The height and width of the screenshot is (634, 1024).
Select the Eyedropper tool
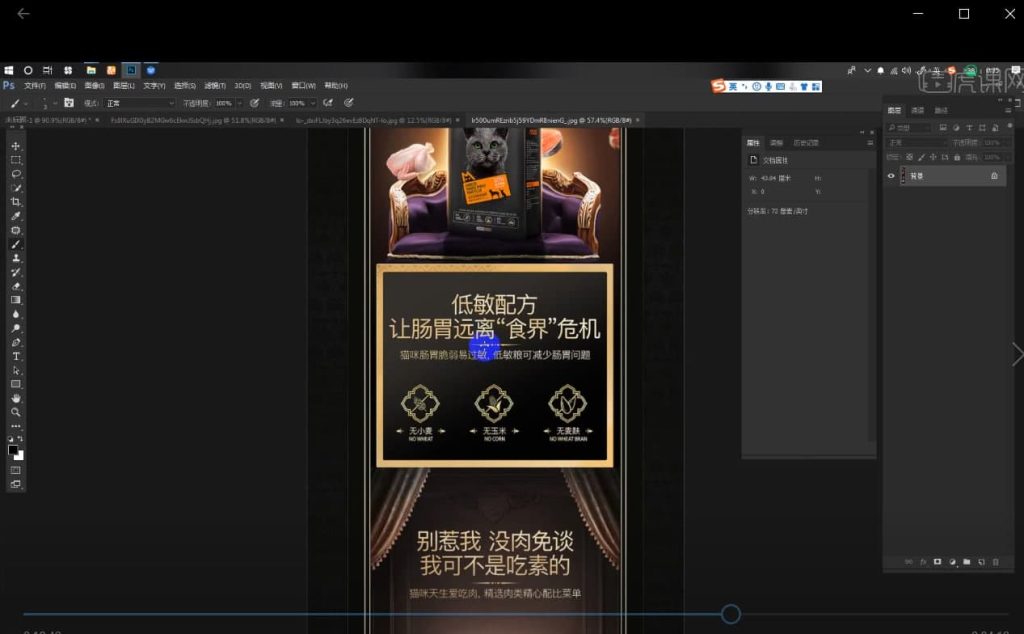16,216
